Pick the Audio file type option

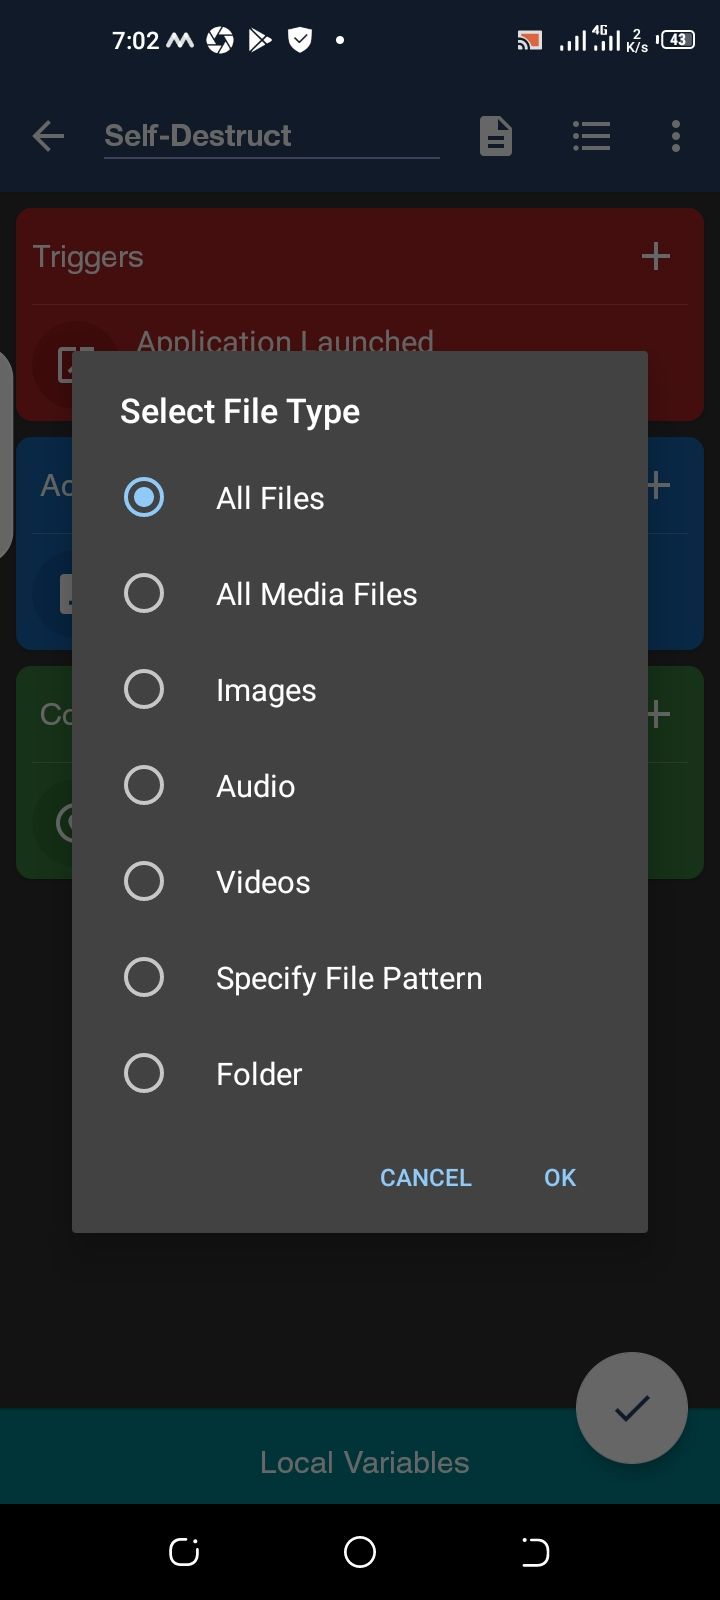point(360,785)
